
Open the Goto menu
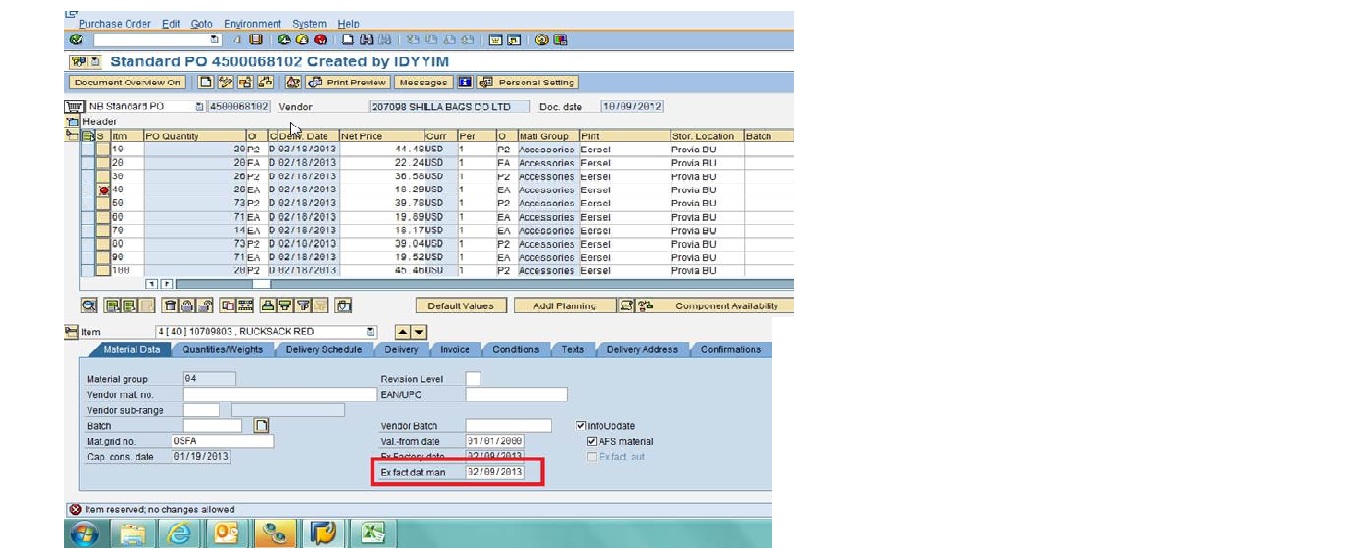204,24
